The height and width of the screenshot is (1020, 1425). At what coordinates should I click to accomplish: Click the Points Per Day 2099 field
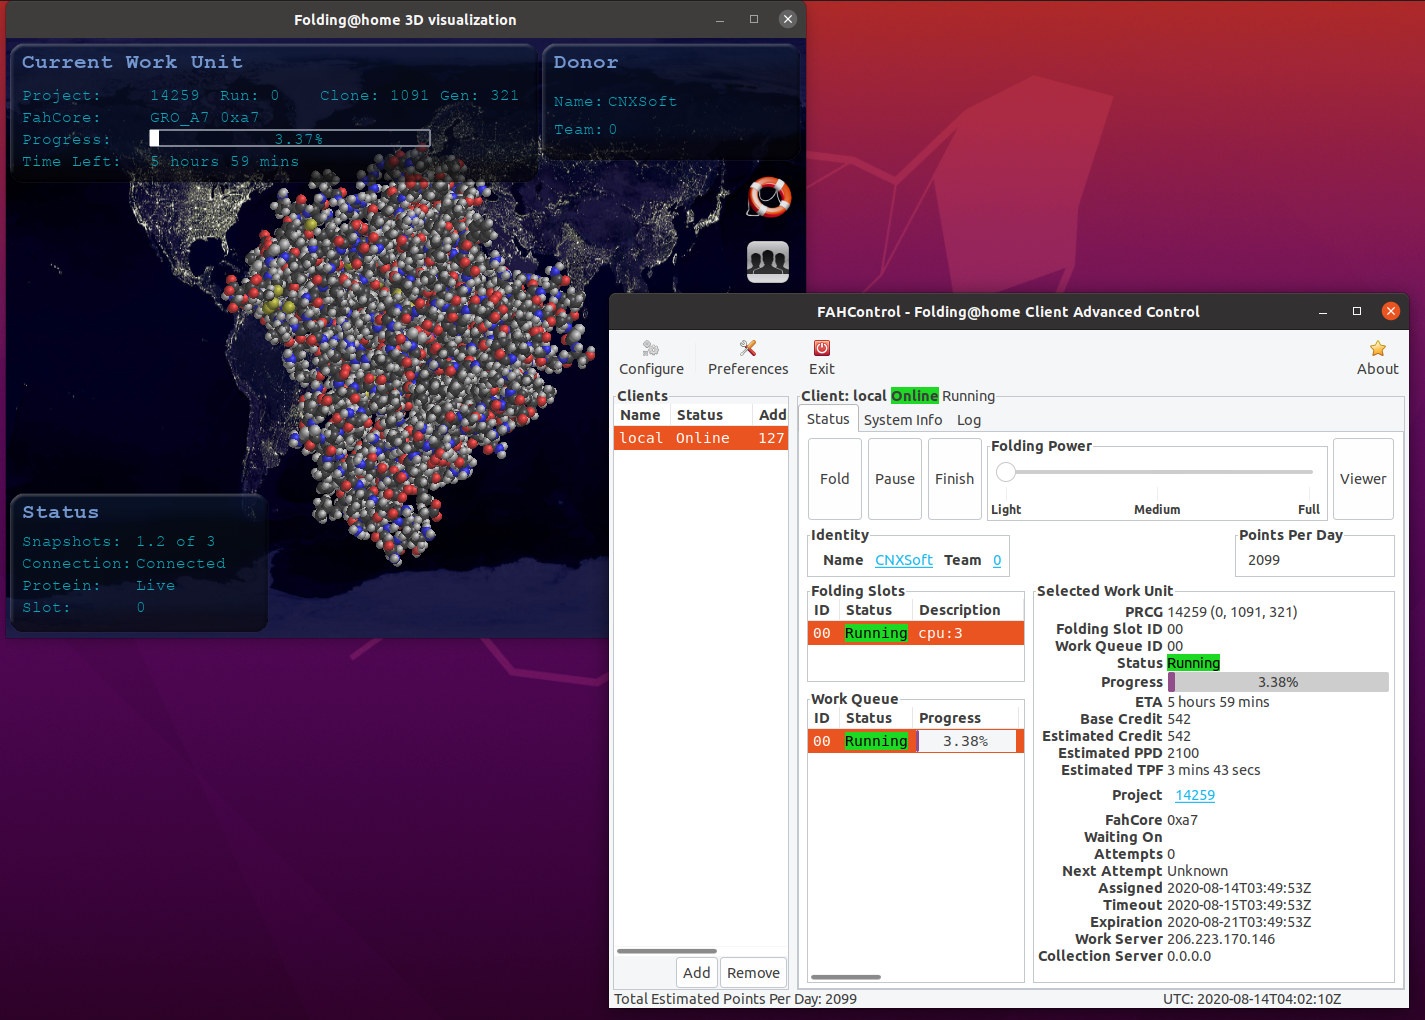[x=1315, y=560]
